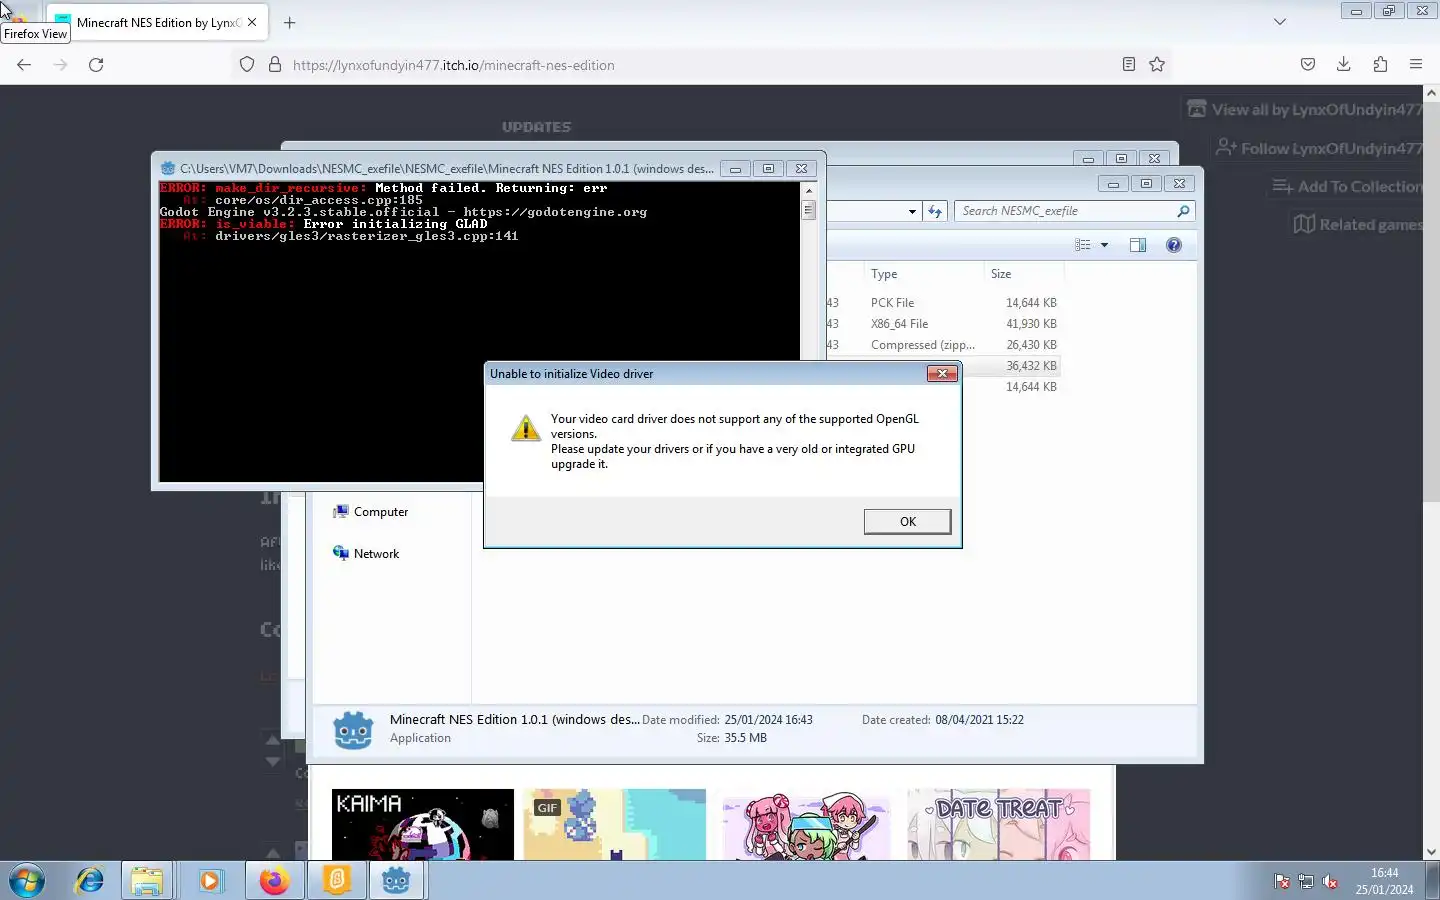Screen dimensions: 1440x900
Task: Open the GIF-labeled game thumbnail
Action: tap(615, 824)
